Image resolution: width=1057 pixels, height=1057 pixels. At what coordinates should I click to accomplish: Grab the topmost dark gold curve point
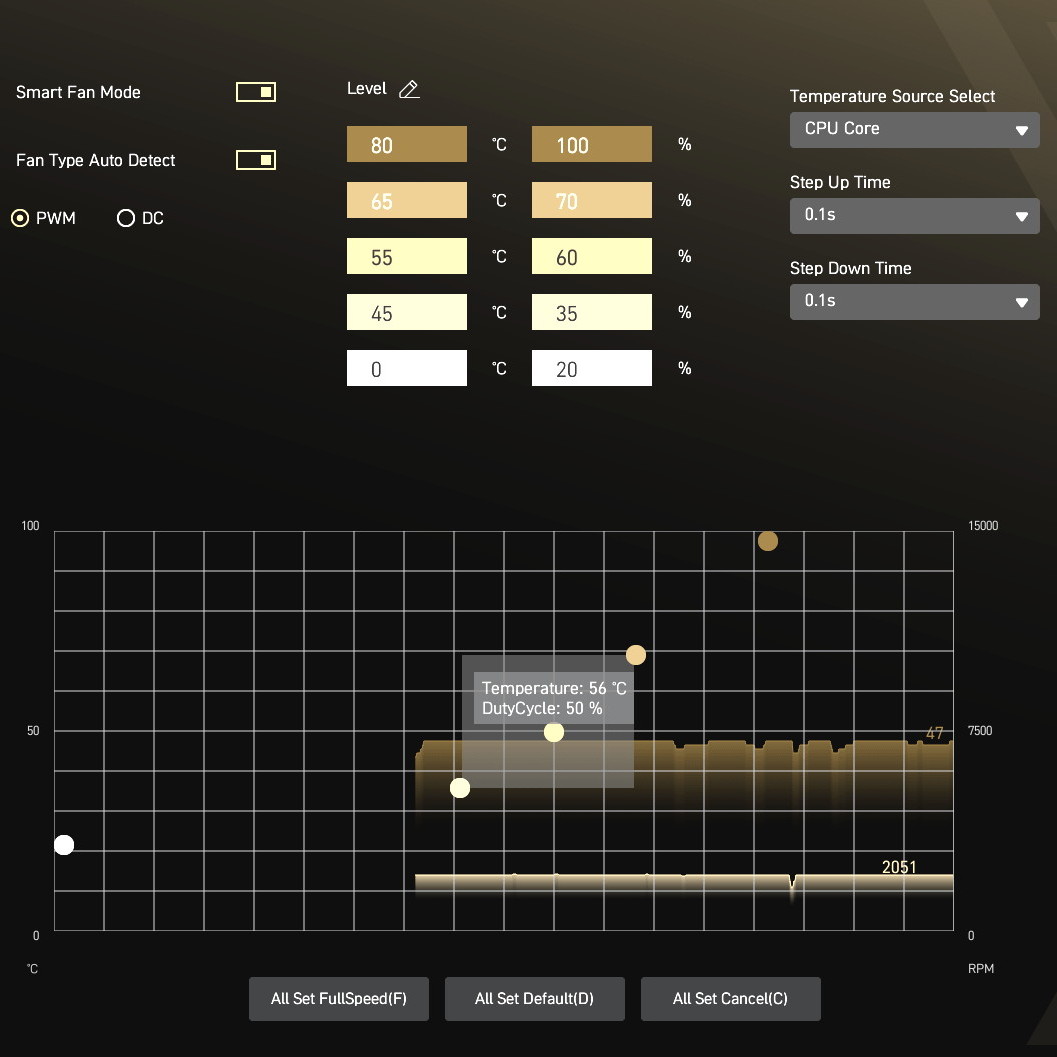[x=767, y=541]
